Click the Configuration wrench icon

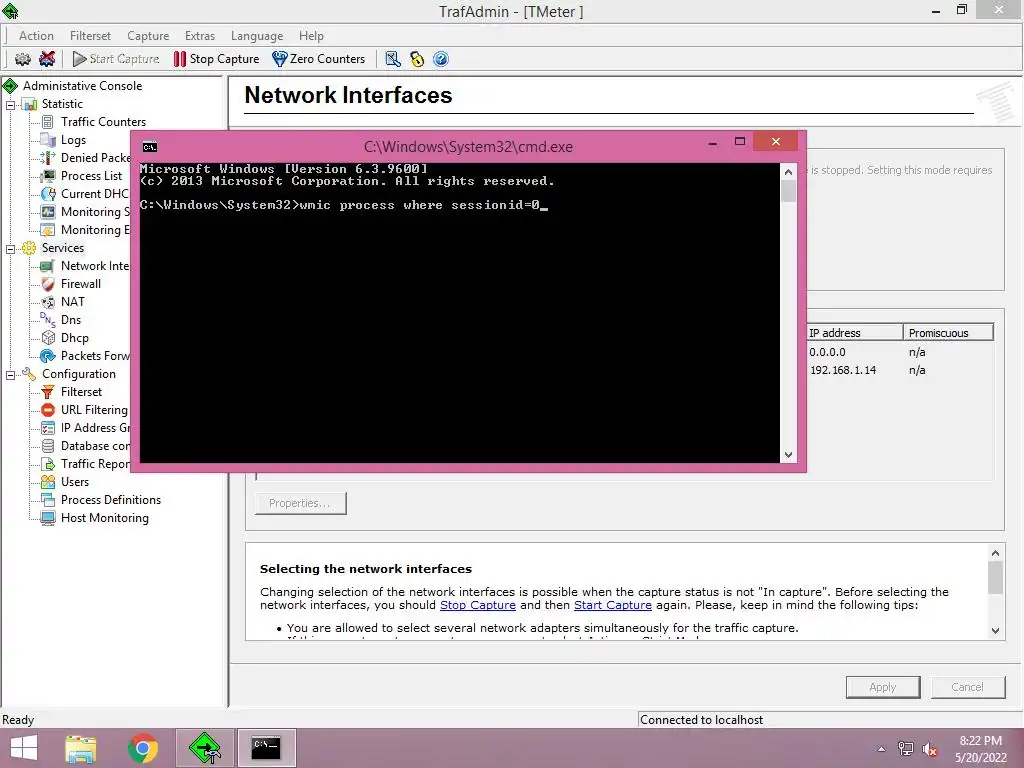tap(29, 374)
